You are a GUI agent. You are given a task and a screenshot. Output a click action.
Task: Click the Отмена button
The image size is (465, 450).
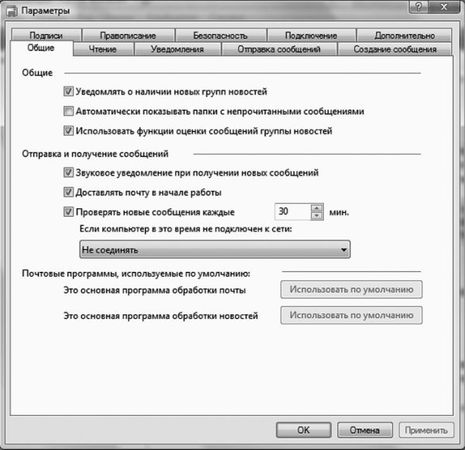tap(365, 430)
